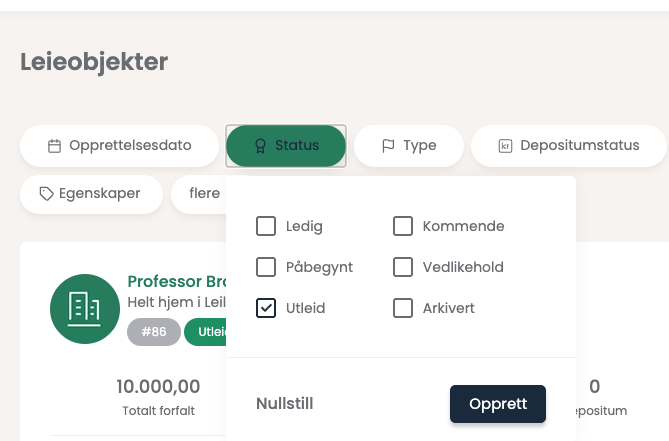Enable the Ledig checkbox
Screen dimensions: 669x441
coord(266,226)
